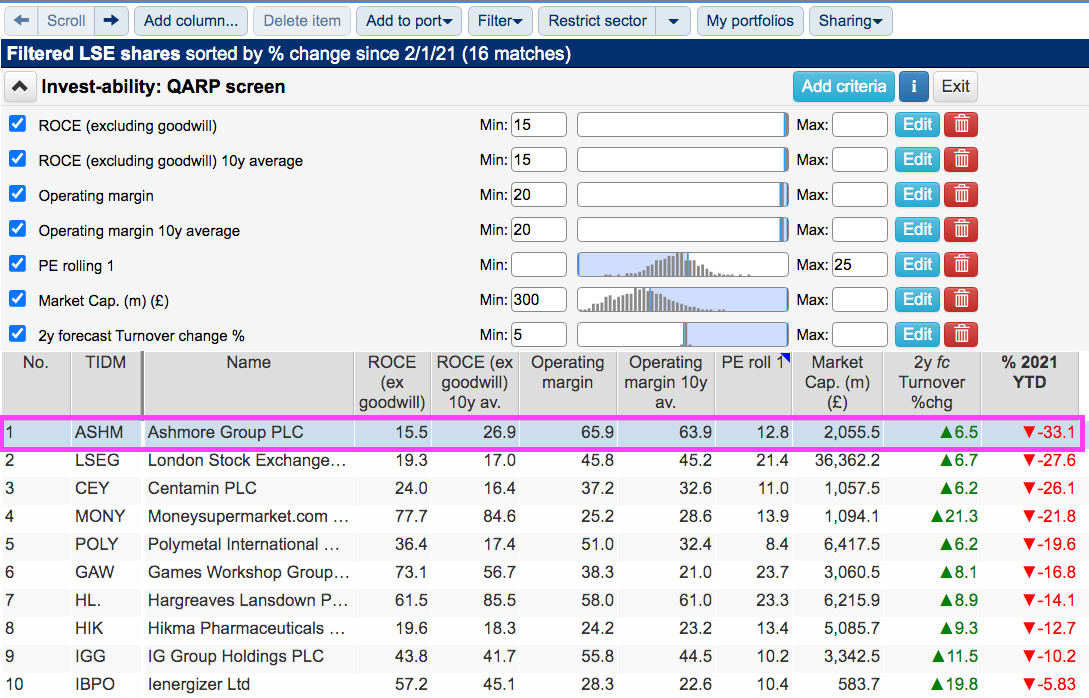Click the Market Cap Min field
This screenshot has width=1089, height=698.
pyautogui.click(x=539, y=299)
